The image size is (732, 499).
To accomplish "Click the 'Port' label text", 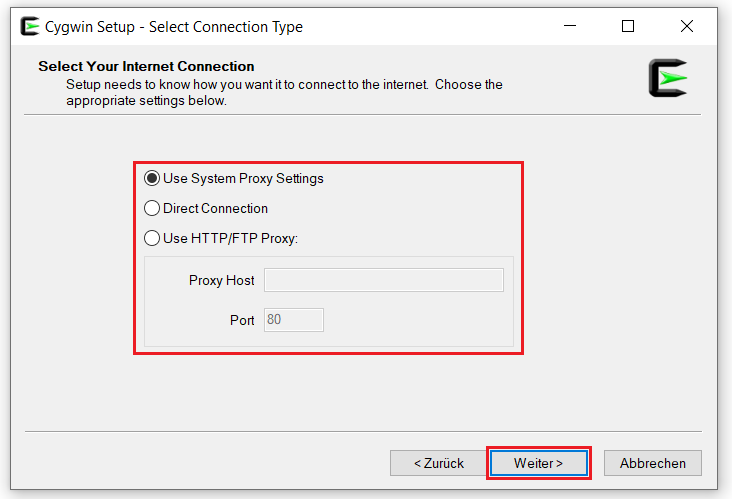I will tap(242, 321).
